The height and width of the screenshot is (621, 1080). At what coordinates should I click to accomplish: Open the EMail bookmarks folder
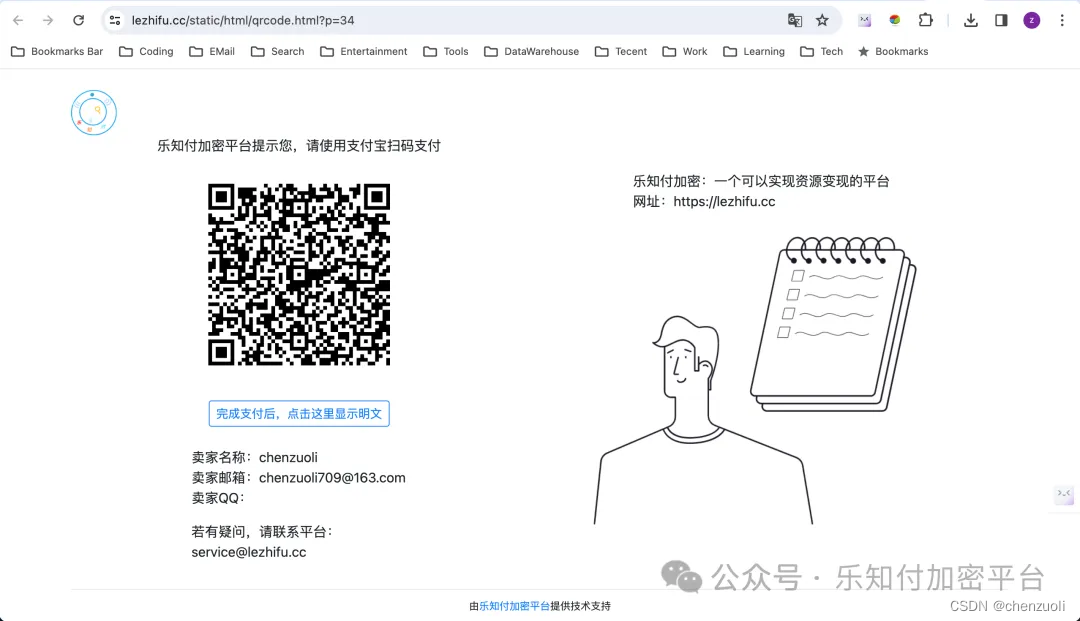pyautogui.click(x=212, y=52)
